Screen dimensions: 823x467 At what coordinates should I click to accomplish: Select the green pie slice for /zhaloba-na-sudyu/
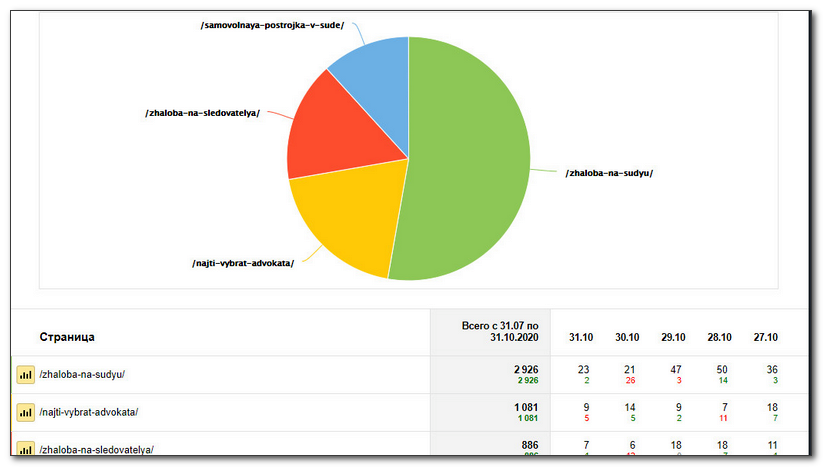[467, 157]
